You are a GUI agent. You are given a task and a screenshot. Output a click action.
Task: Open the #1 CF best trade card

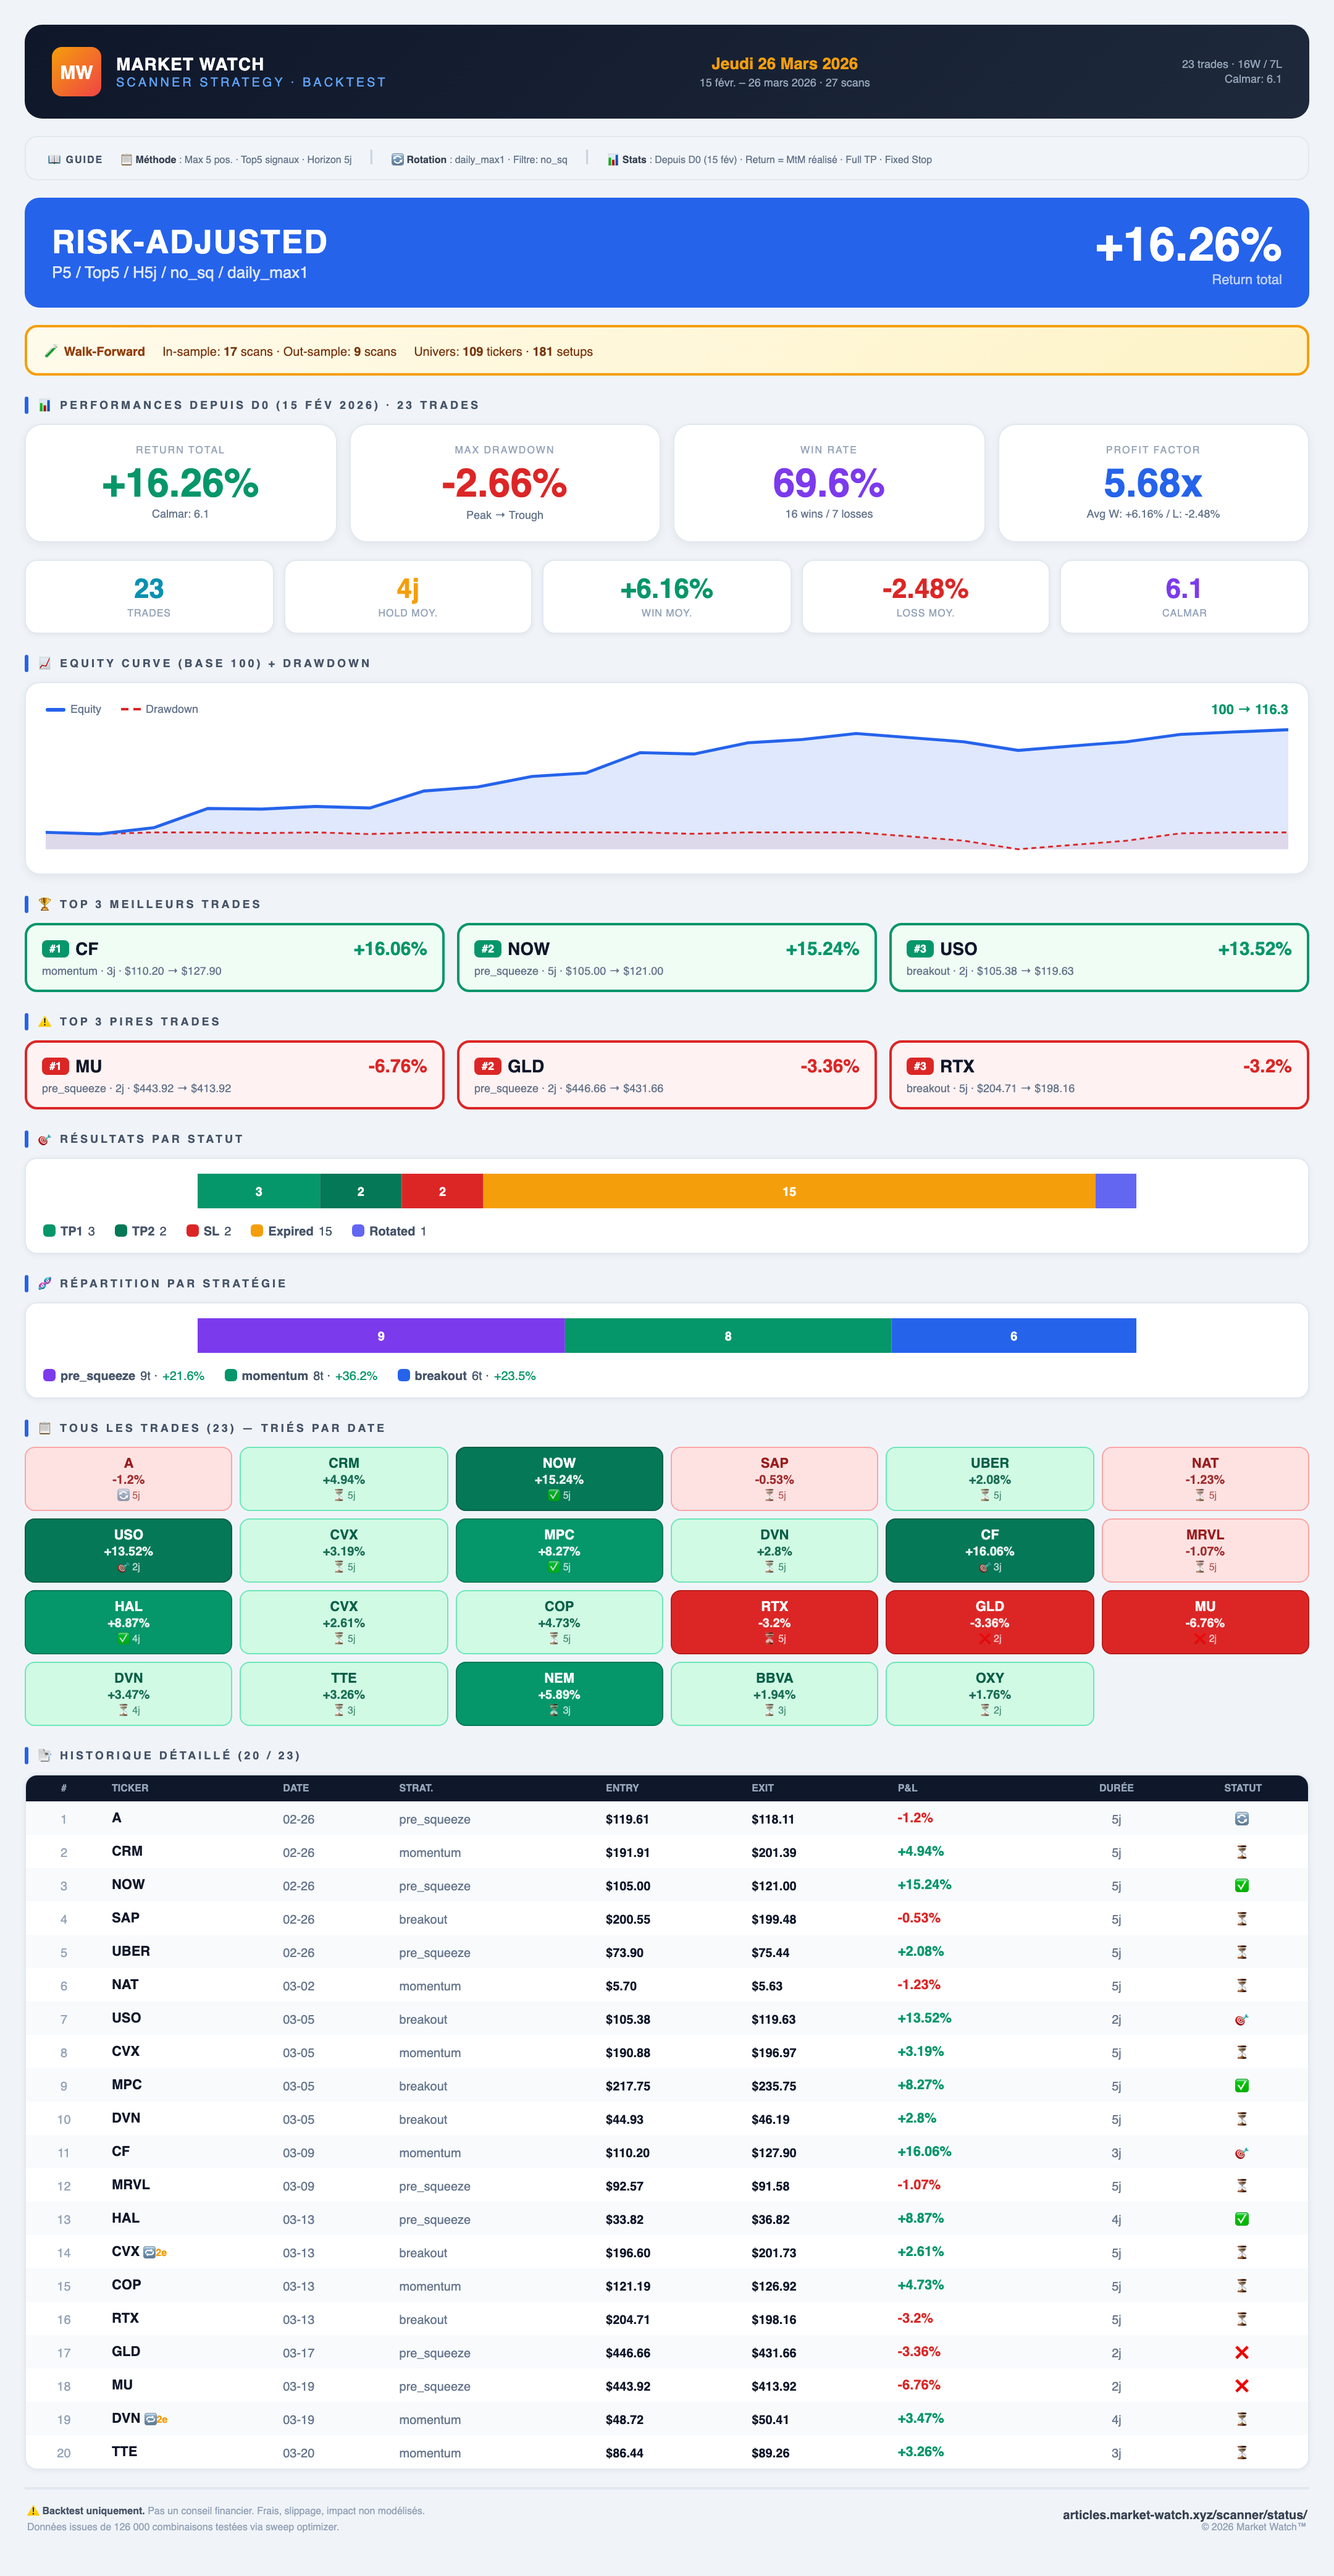[x=234, y=958]
